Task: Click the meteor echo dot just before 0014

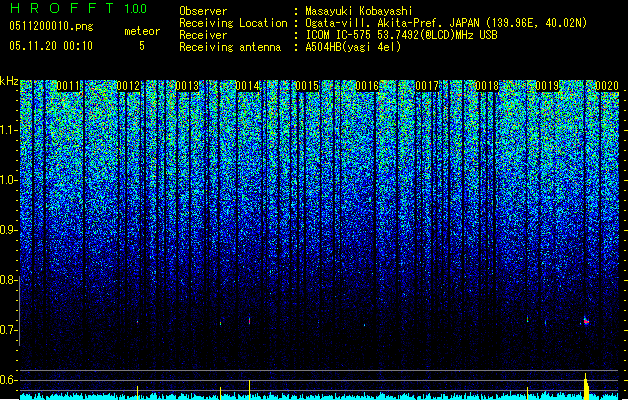Action: [x=250, y=321]
